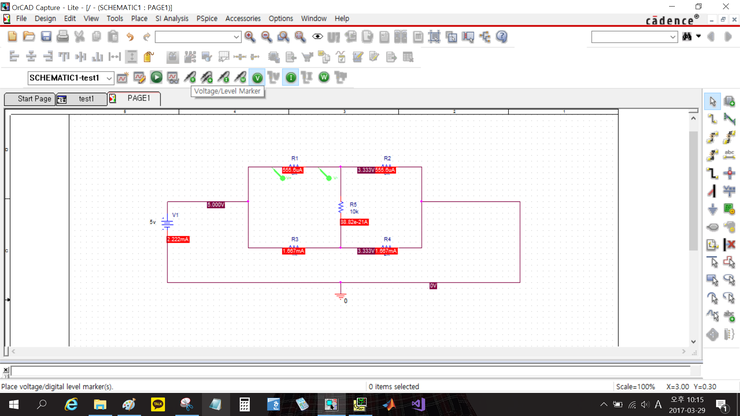Expand the part selection combo box

coord(236,37)
